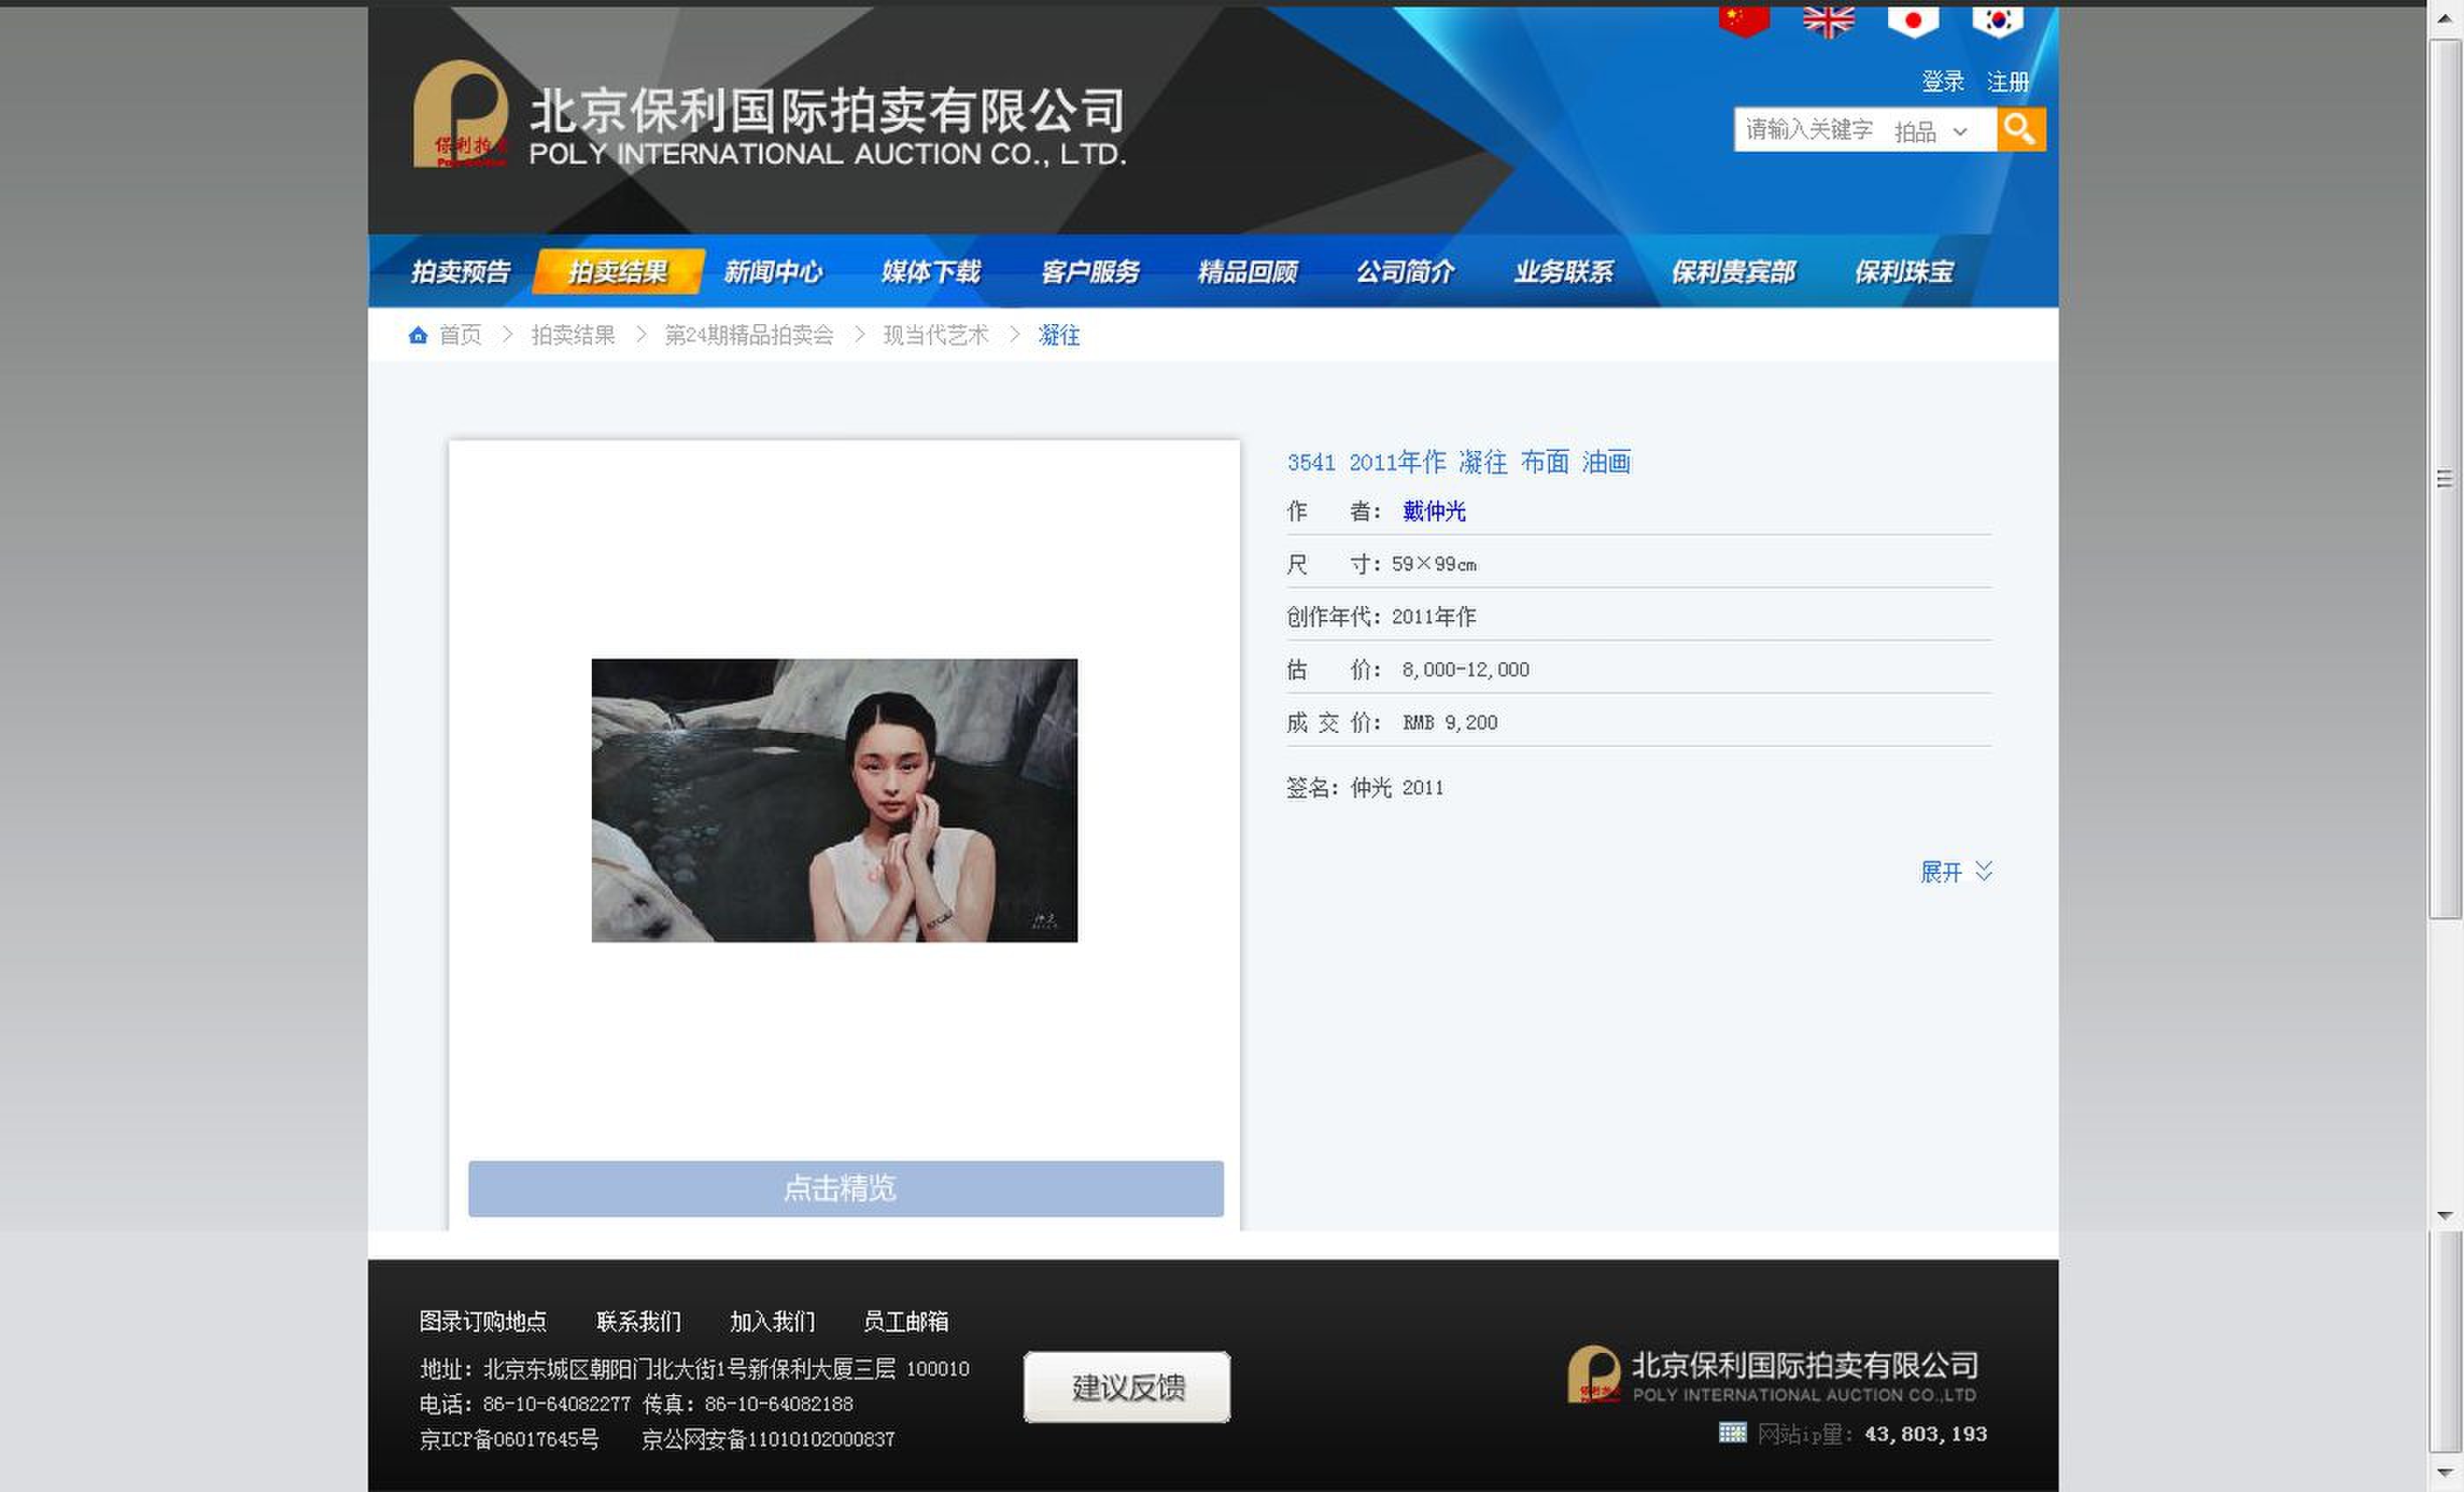The width and height of the screenshot is (2464, 1492).
Task: Go to 首页 in breadcrumb
Action: click(460, 335)
